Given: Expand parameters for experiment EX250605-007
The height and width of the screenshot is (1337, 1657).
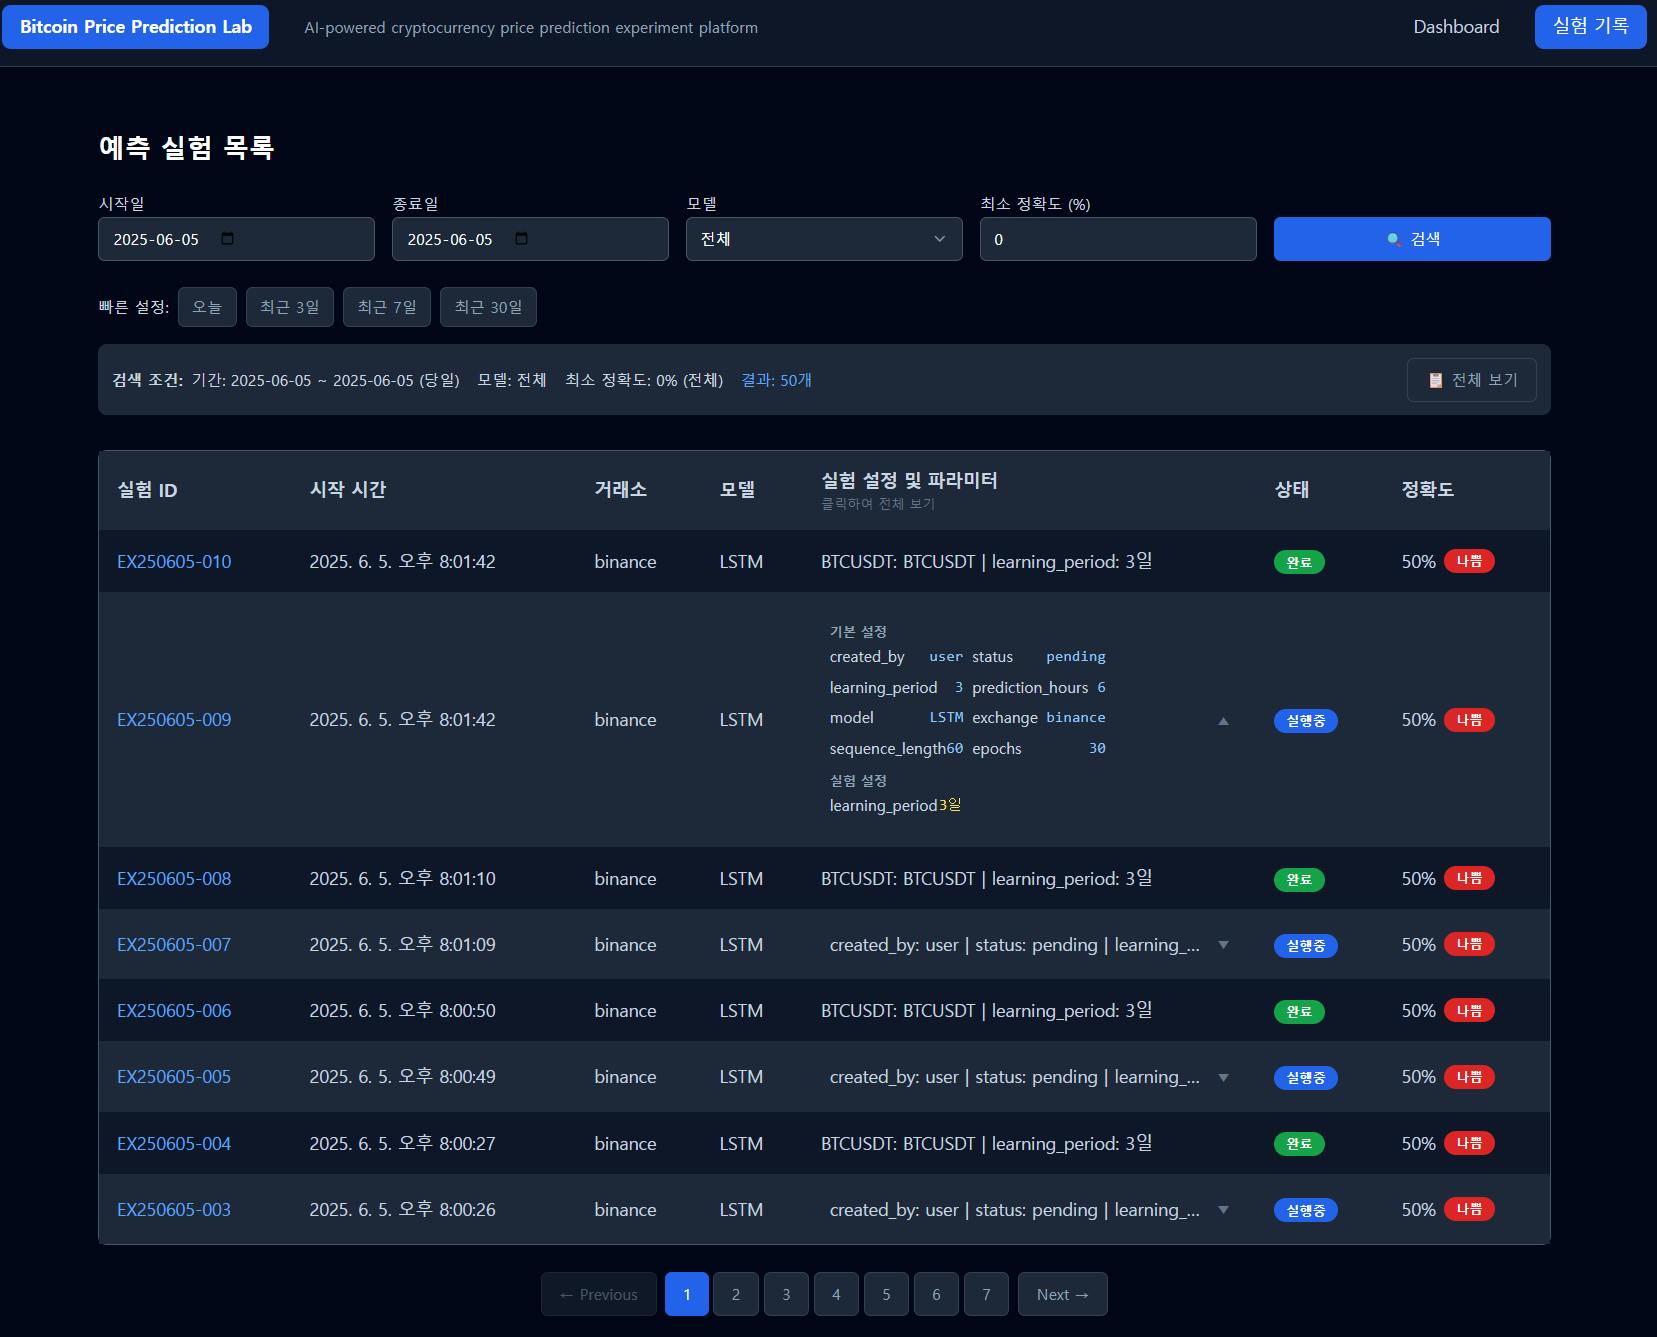Looking at the screenshot, I should tap(1223, 945).
